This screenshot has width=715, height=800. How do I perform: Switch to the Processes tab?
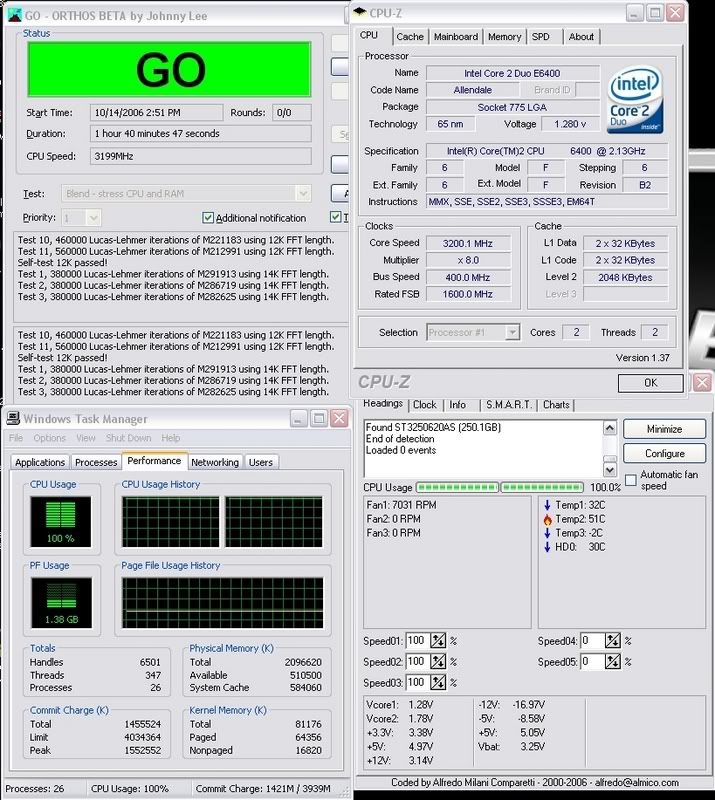click(96, 462)
